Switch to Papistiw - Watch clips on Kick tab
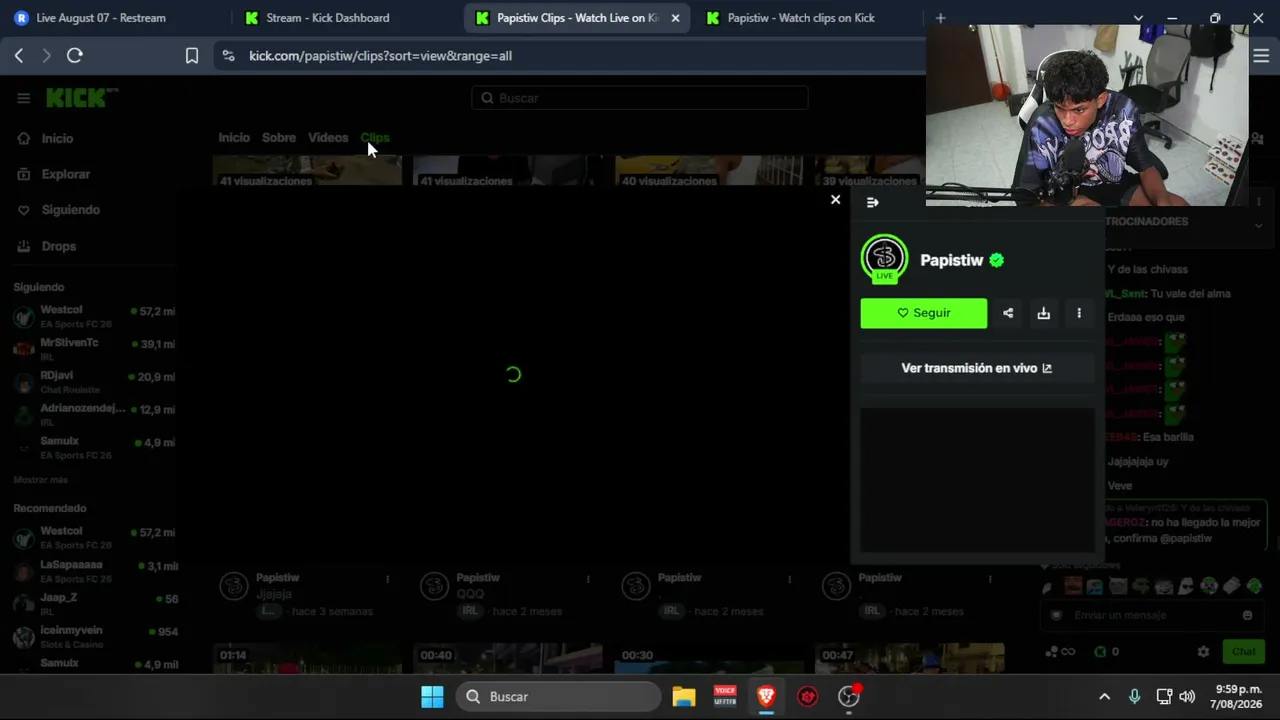 coord(806,18)
